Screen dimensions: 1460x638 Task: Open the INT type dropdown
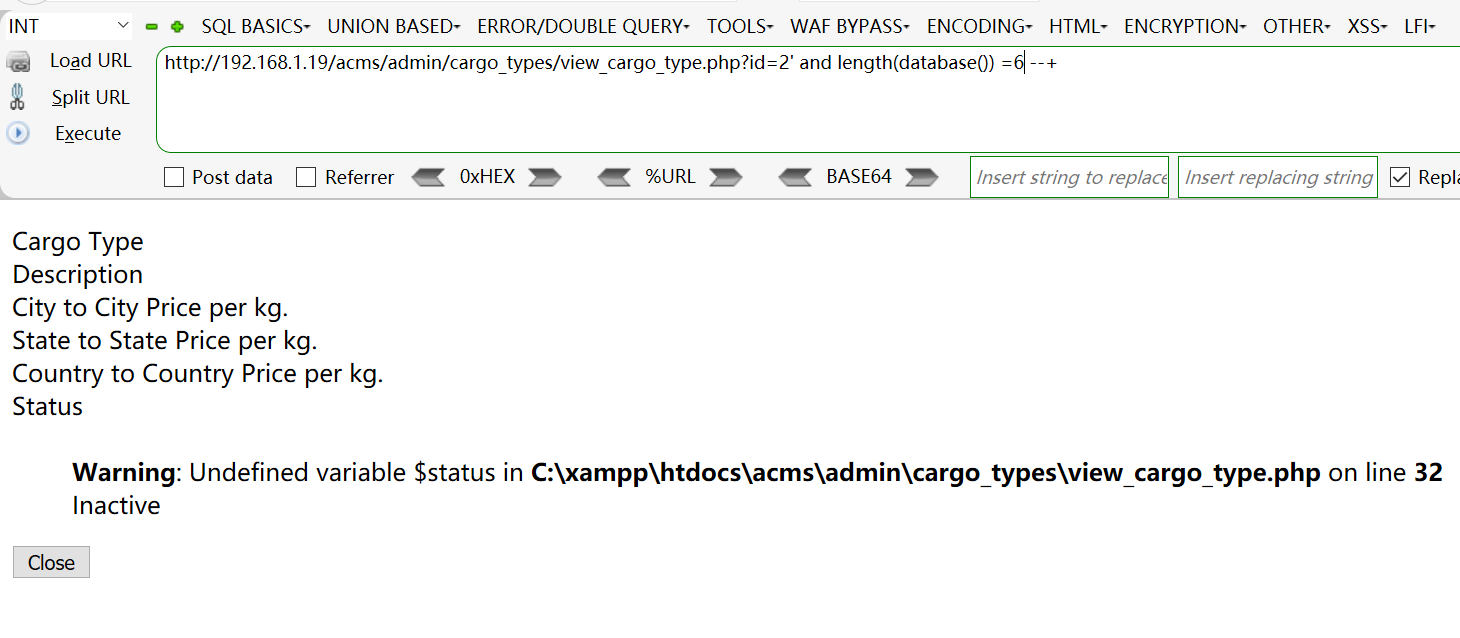[68, 26]
